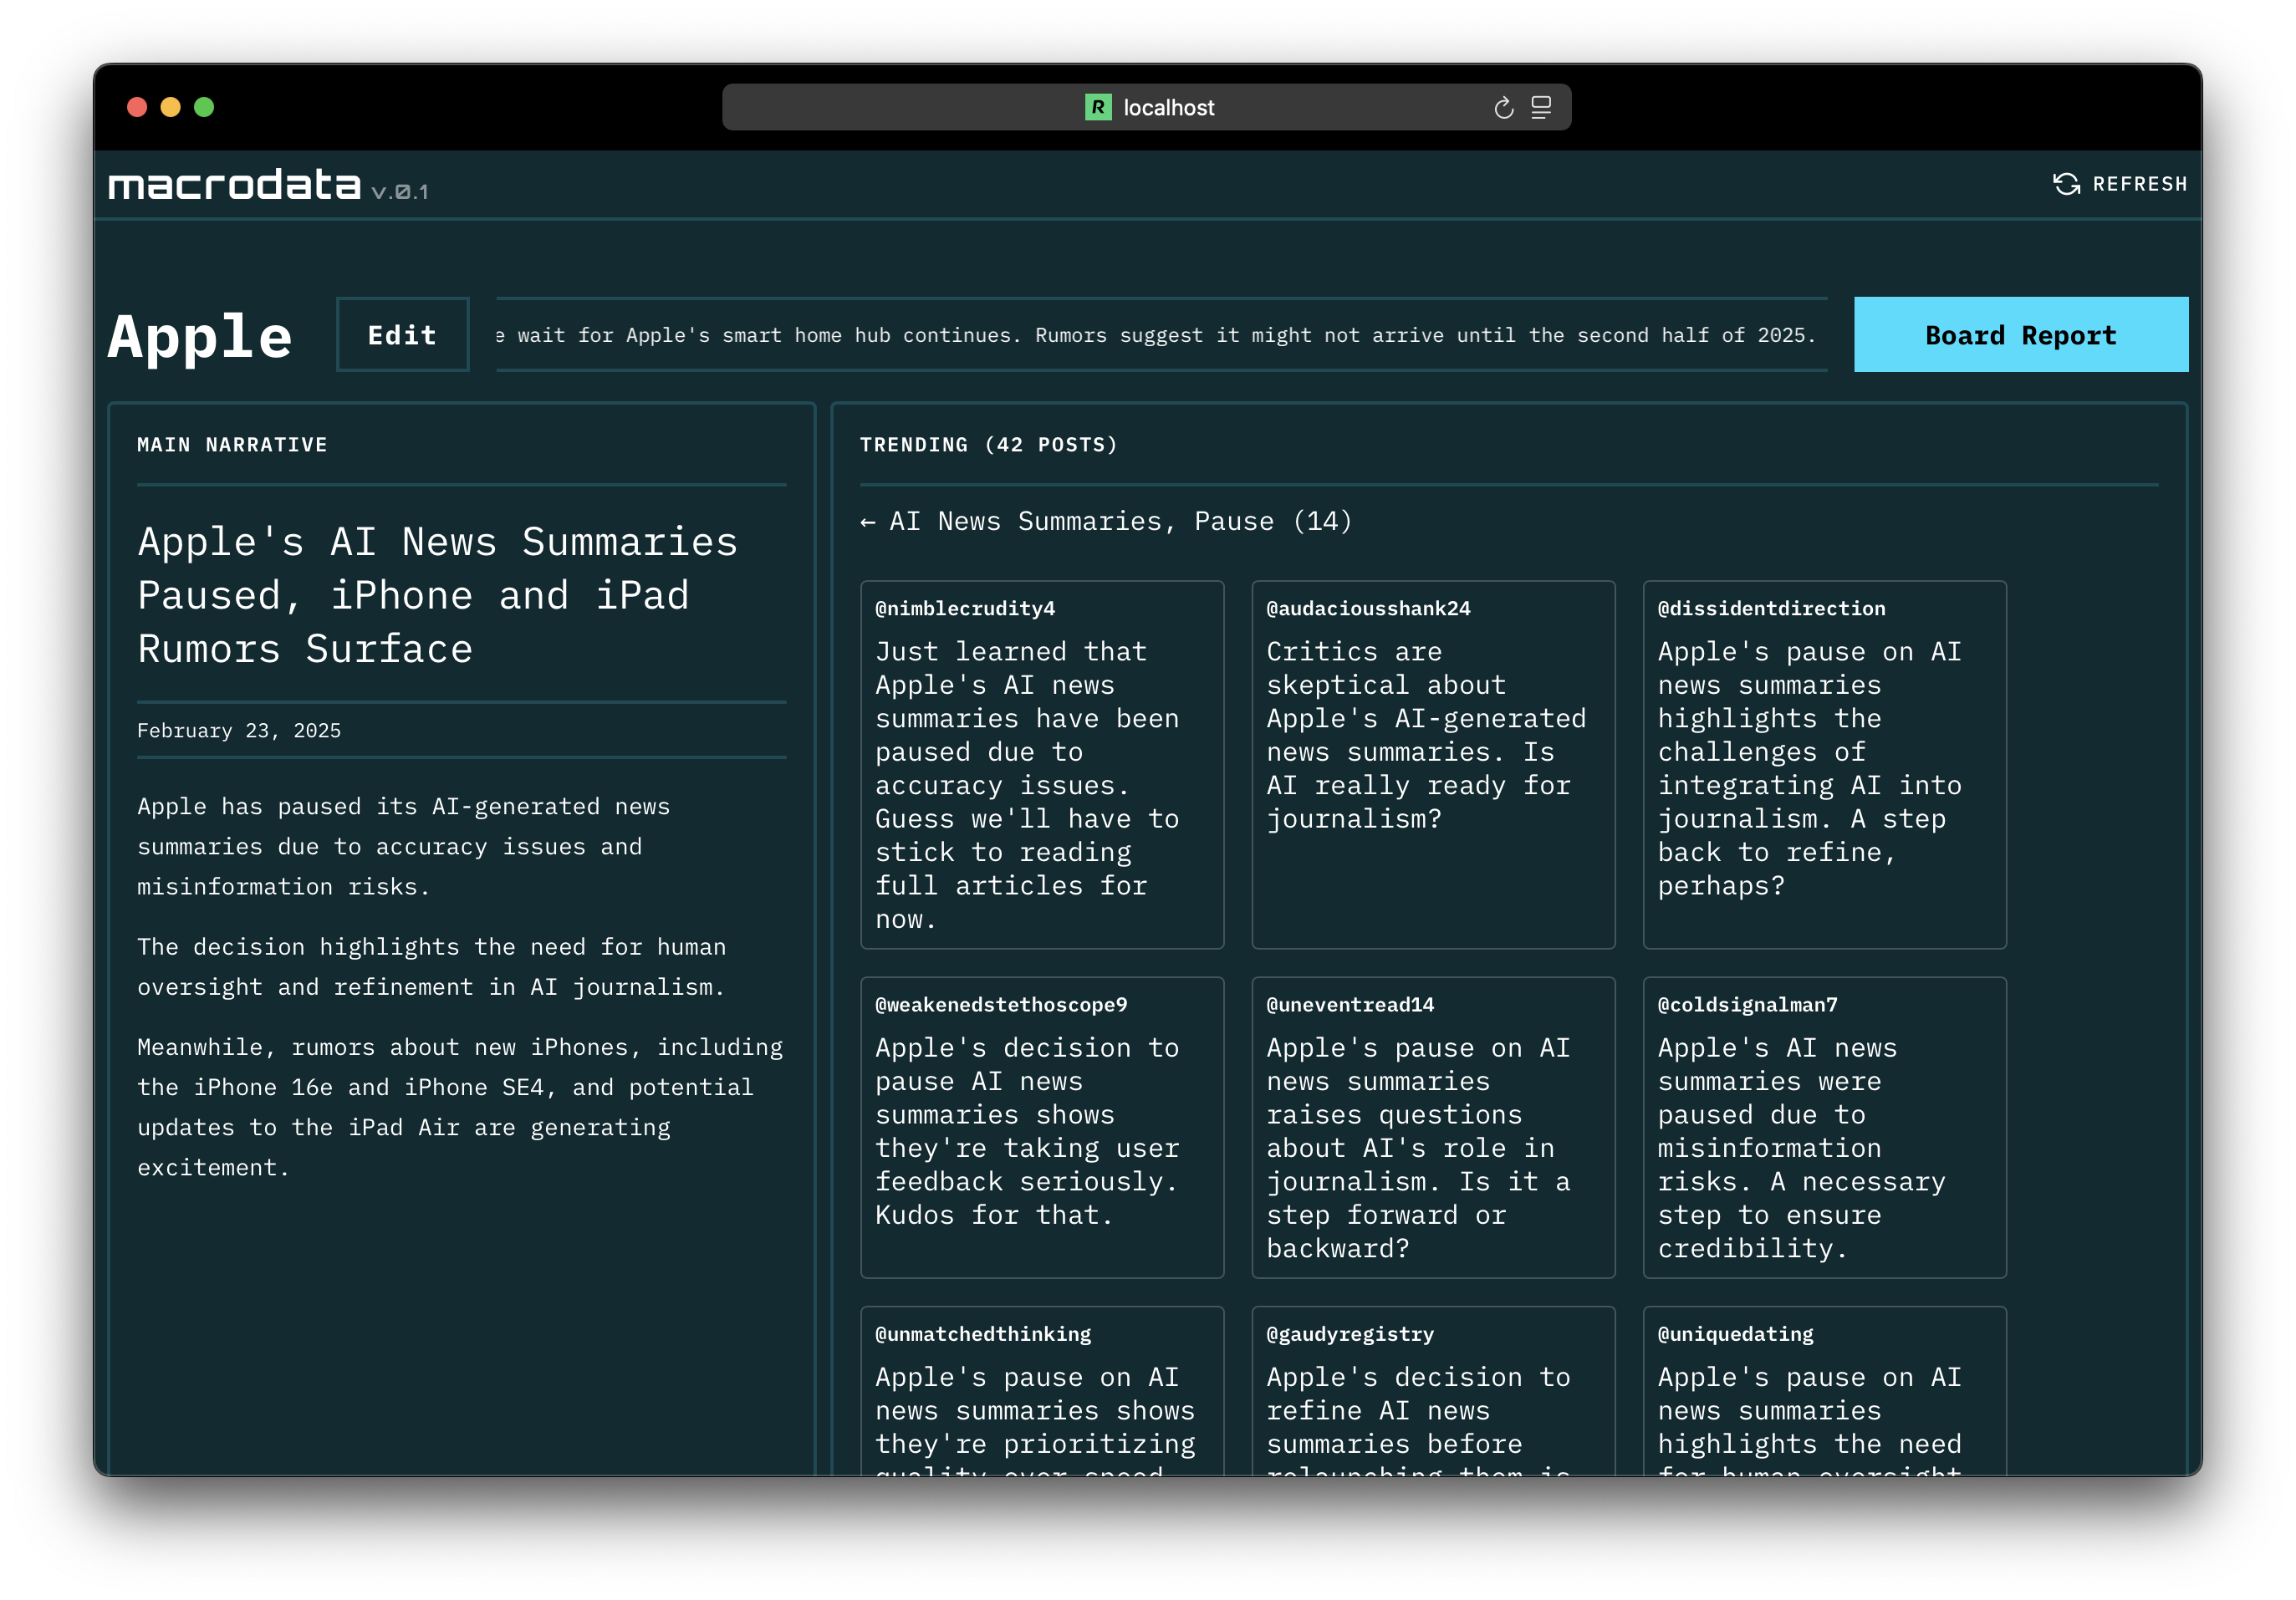Click the yellow minimize window dot

171,107
